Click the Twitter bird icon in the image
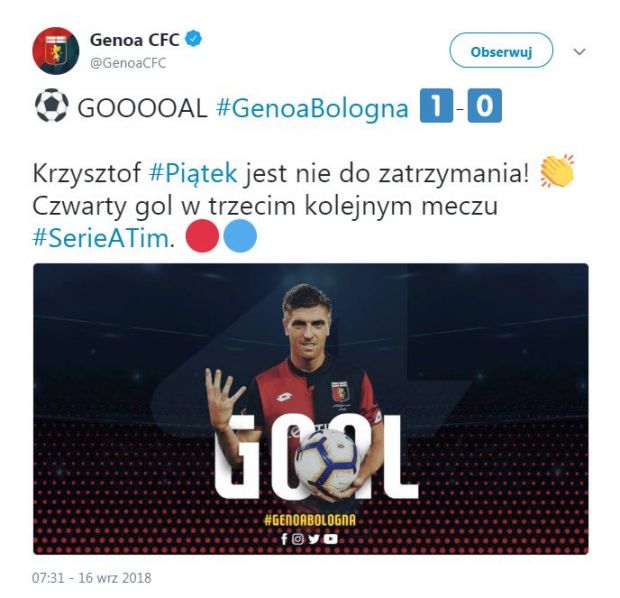Viewport: 620px width, 598px height. 314,539
